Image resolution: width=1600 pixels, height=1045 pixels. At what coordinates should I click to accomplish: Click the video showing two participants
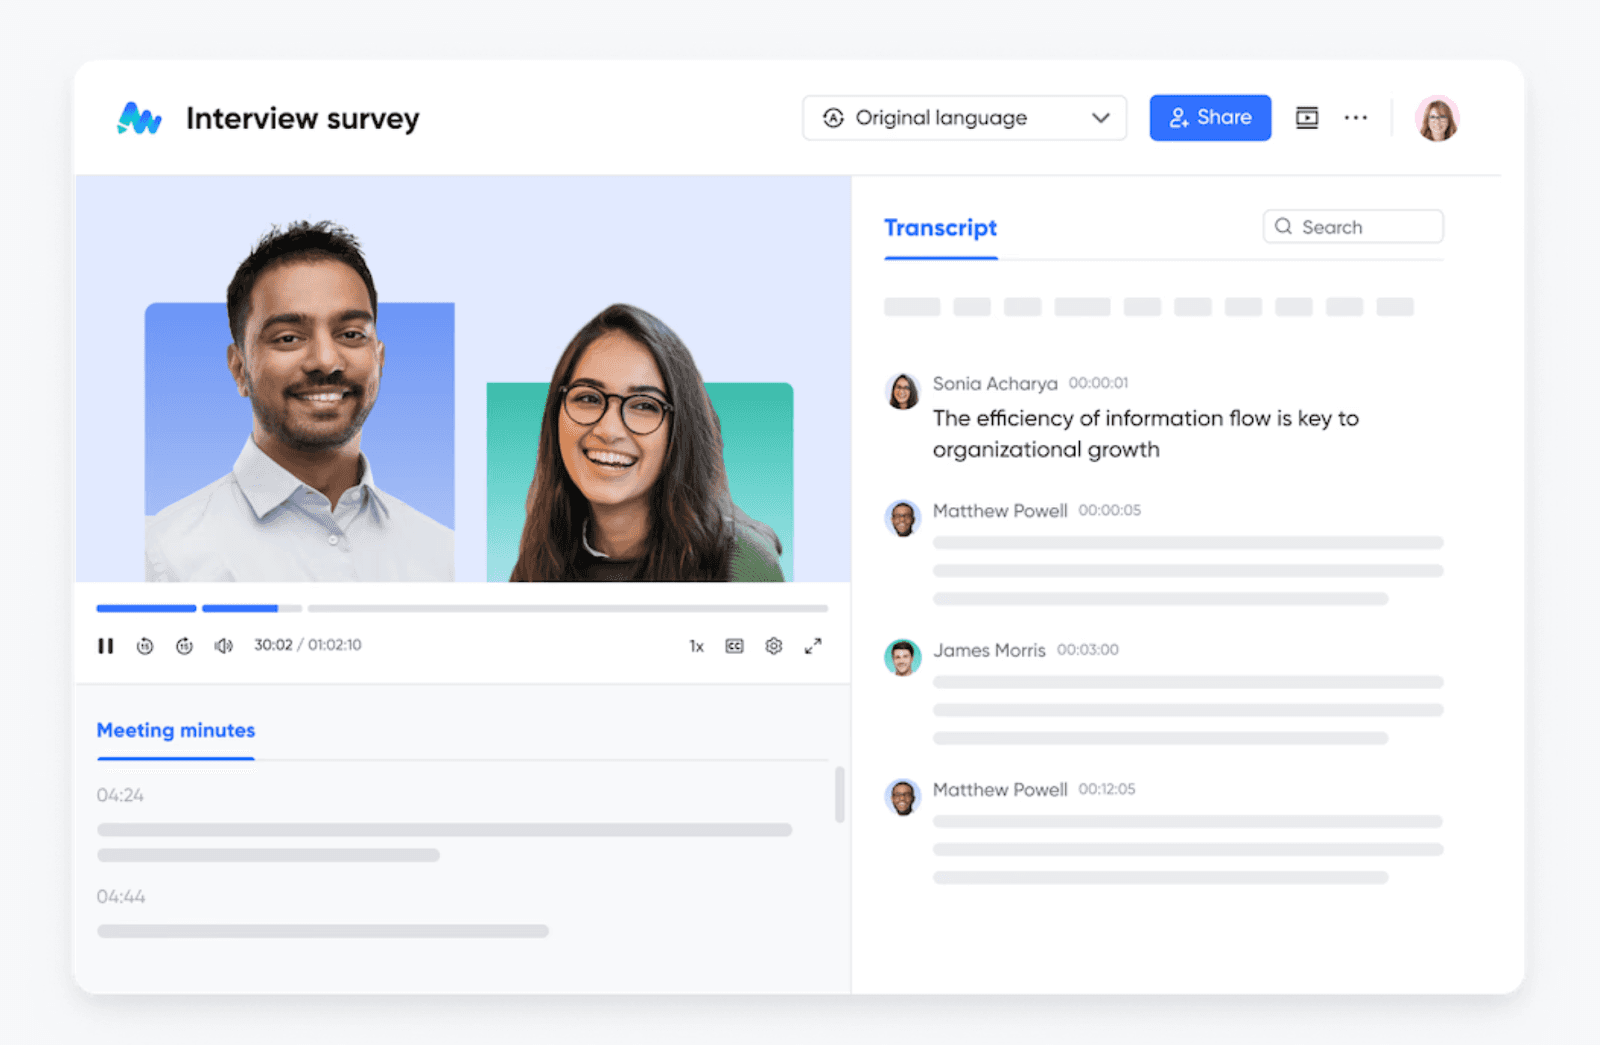tap(463, 379)
